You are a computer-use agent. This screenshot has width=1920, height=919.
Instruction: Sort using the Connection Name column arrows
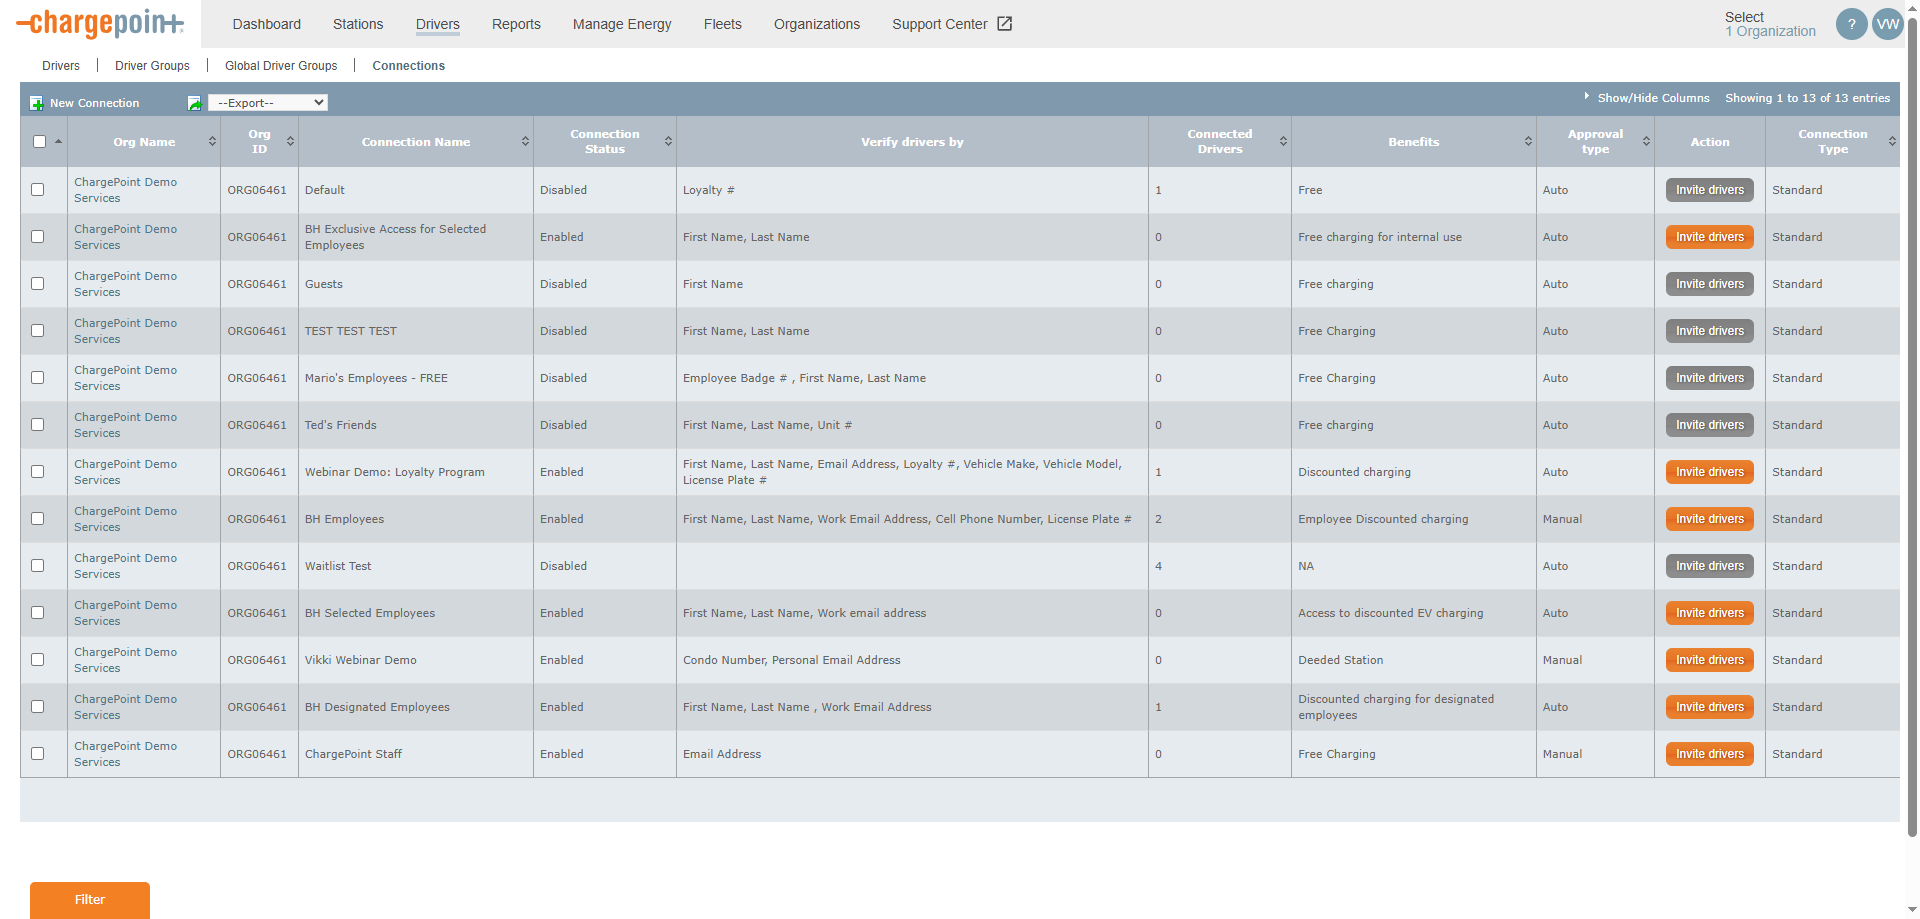coord(525,142)
